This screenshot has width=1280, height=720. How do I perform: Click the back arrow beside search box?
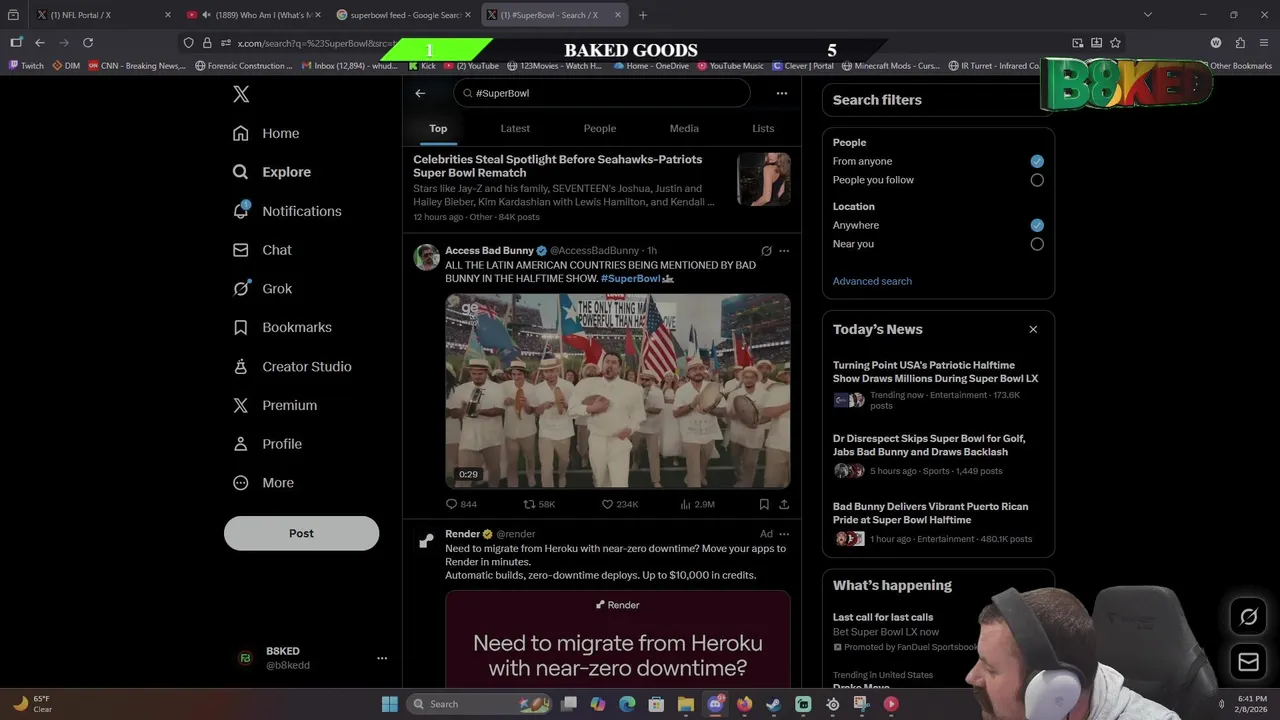coord(420,93)
